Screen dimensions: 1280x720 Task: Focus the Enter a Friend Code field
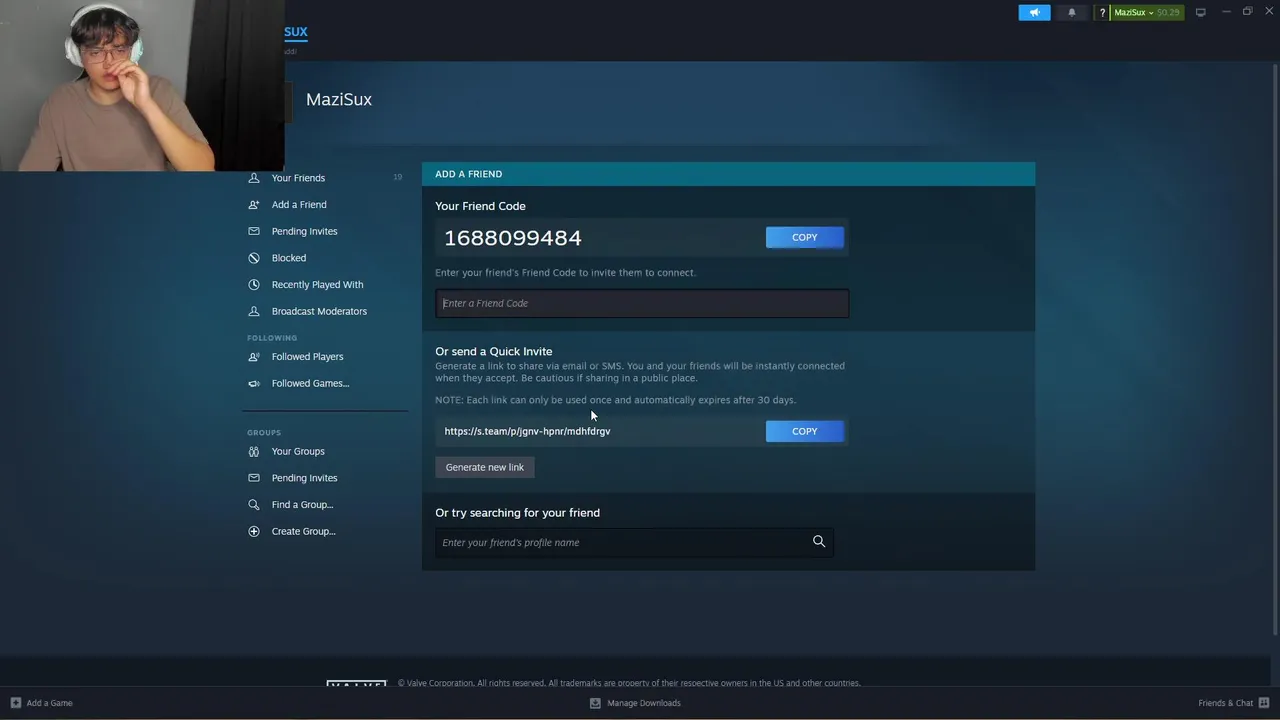tap(642, 303)
